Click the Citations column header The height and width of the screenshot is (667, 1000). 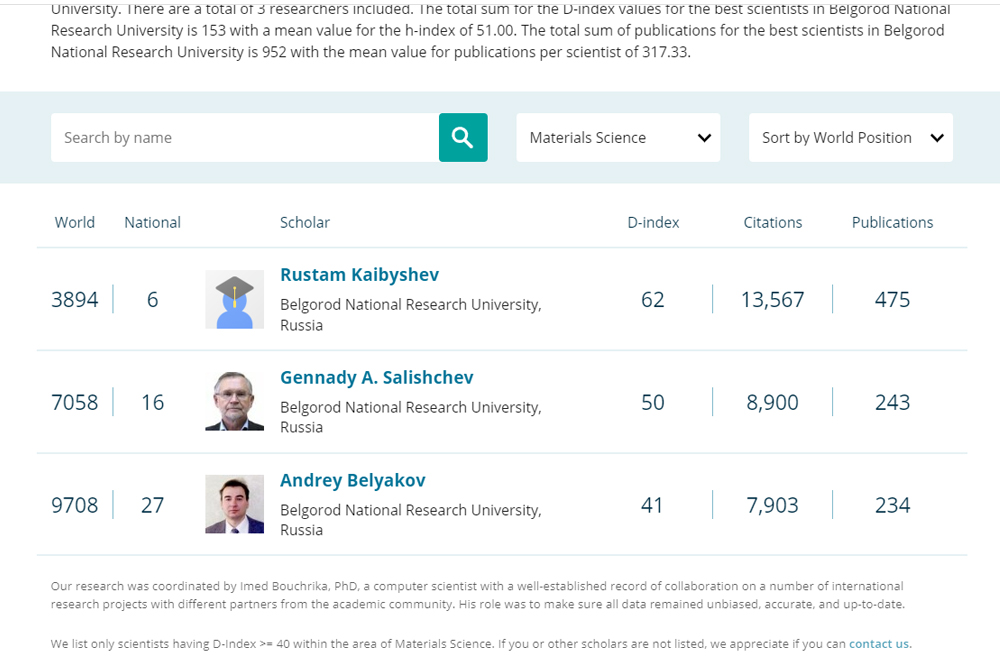pyautogui.click(x=772, y=222)
